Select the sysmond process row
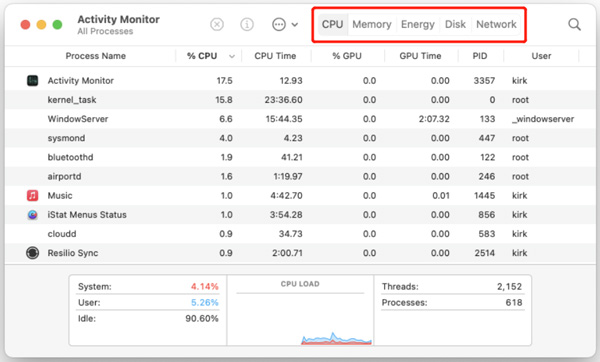The height and width of the screenshot is (362, 600). (300, 138)
